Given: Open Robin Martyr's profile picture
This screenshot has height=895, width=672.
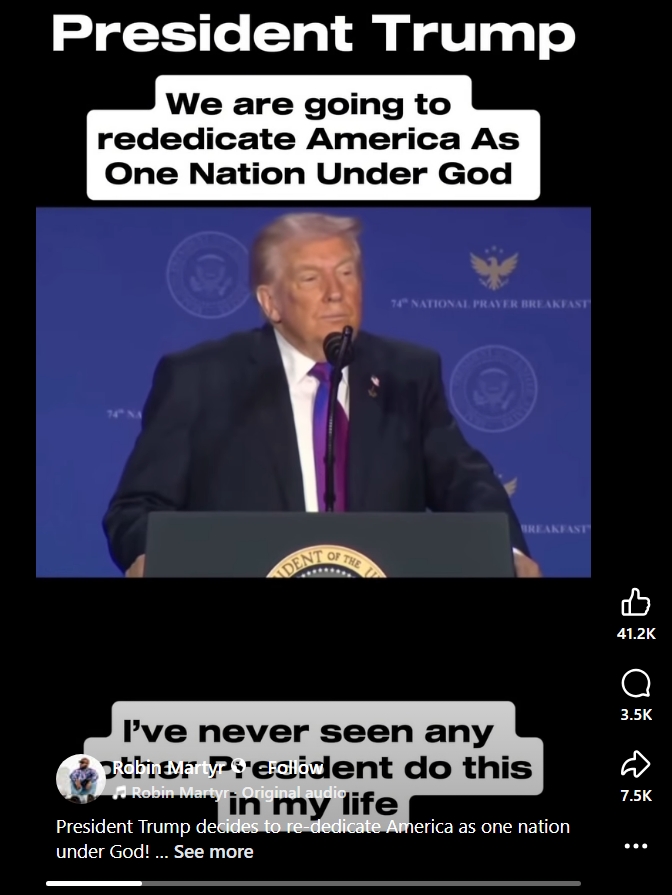Looking at the screenshot, I should pyautogui.click(x=81, y=779).
